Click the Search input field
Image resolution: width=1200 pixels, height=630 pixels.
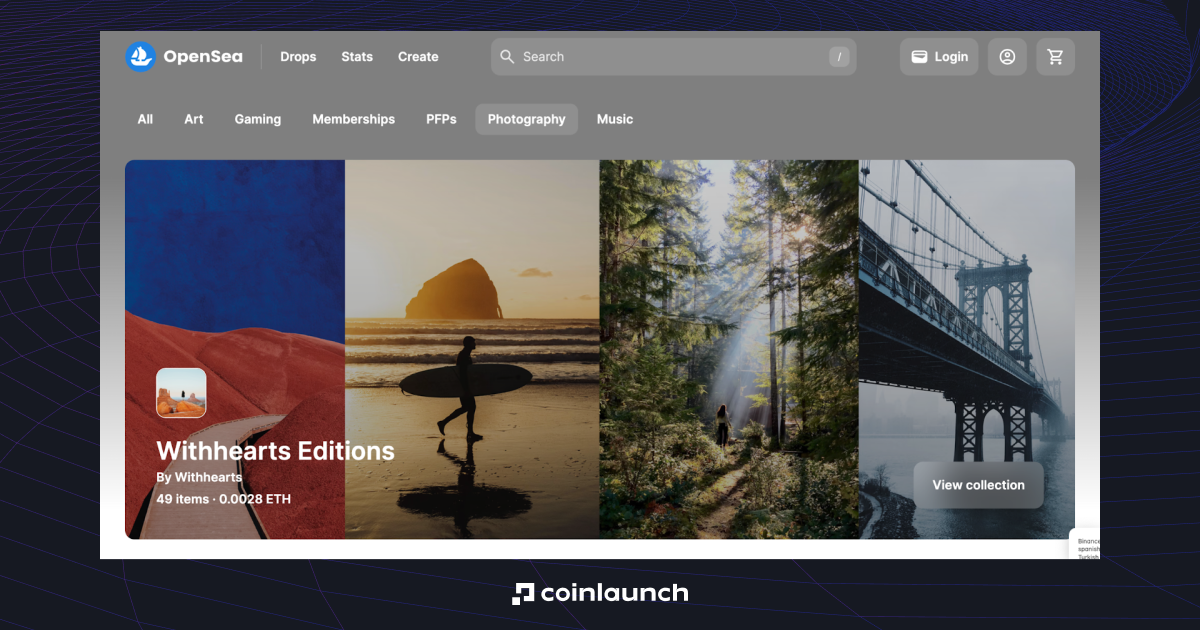(673, 57)
